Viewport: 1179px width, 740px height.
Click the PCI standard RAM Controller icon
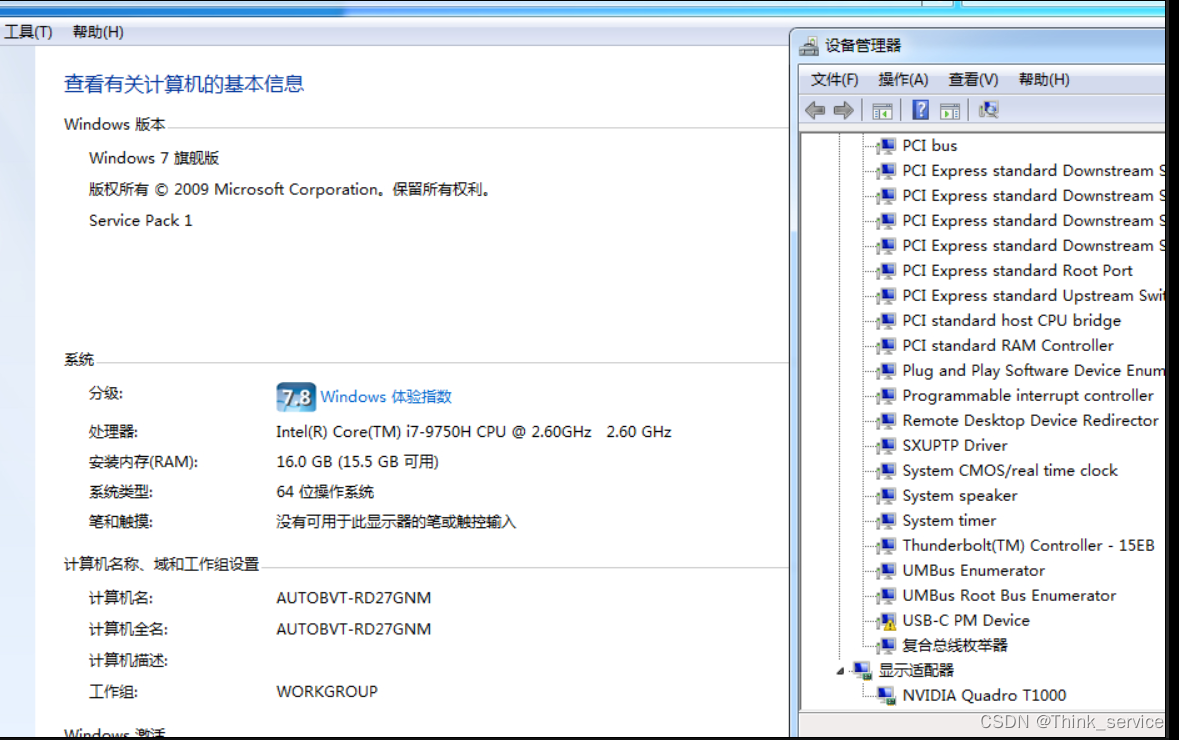coord(887,345)
